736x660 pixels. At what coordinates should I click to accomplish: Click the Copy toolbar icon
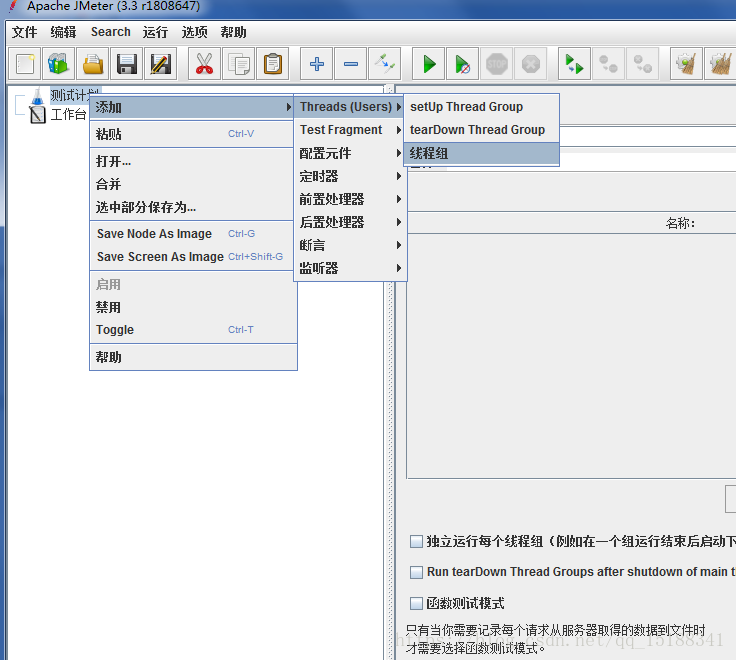(x=238, y=64)
